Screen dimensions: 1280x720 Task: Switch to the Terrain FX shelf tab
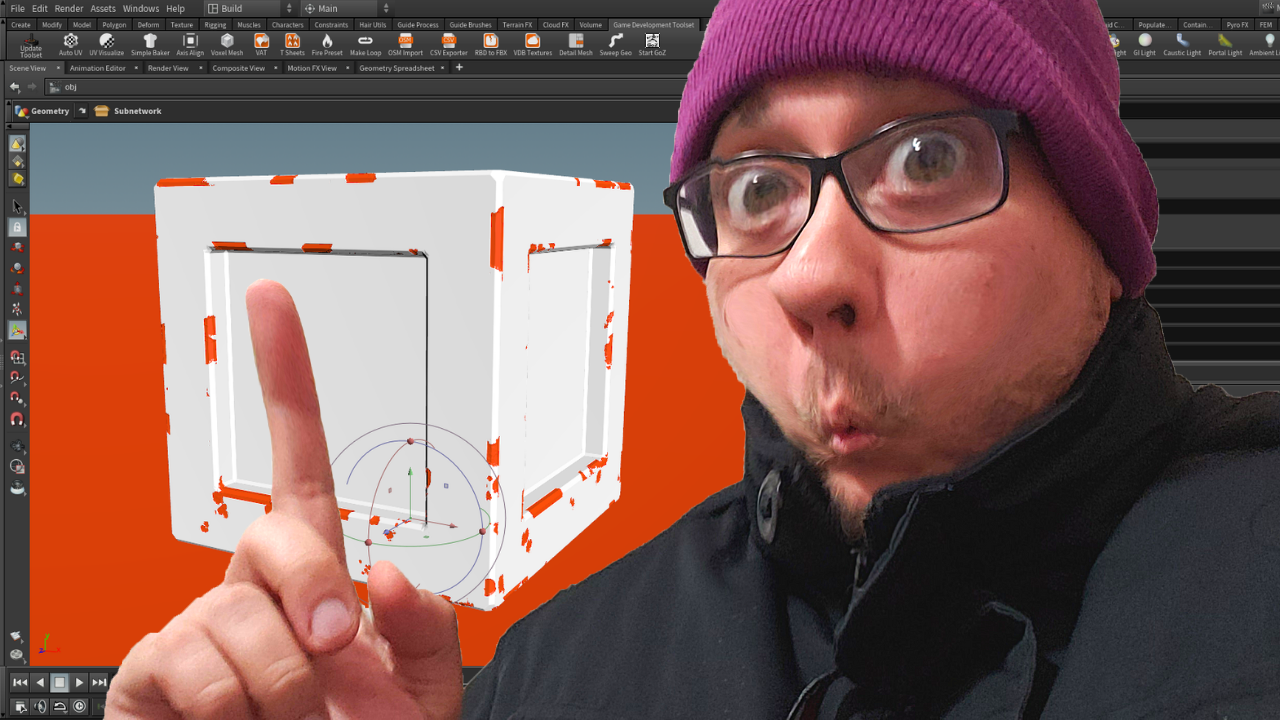click(x=517, y=24)
